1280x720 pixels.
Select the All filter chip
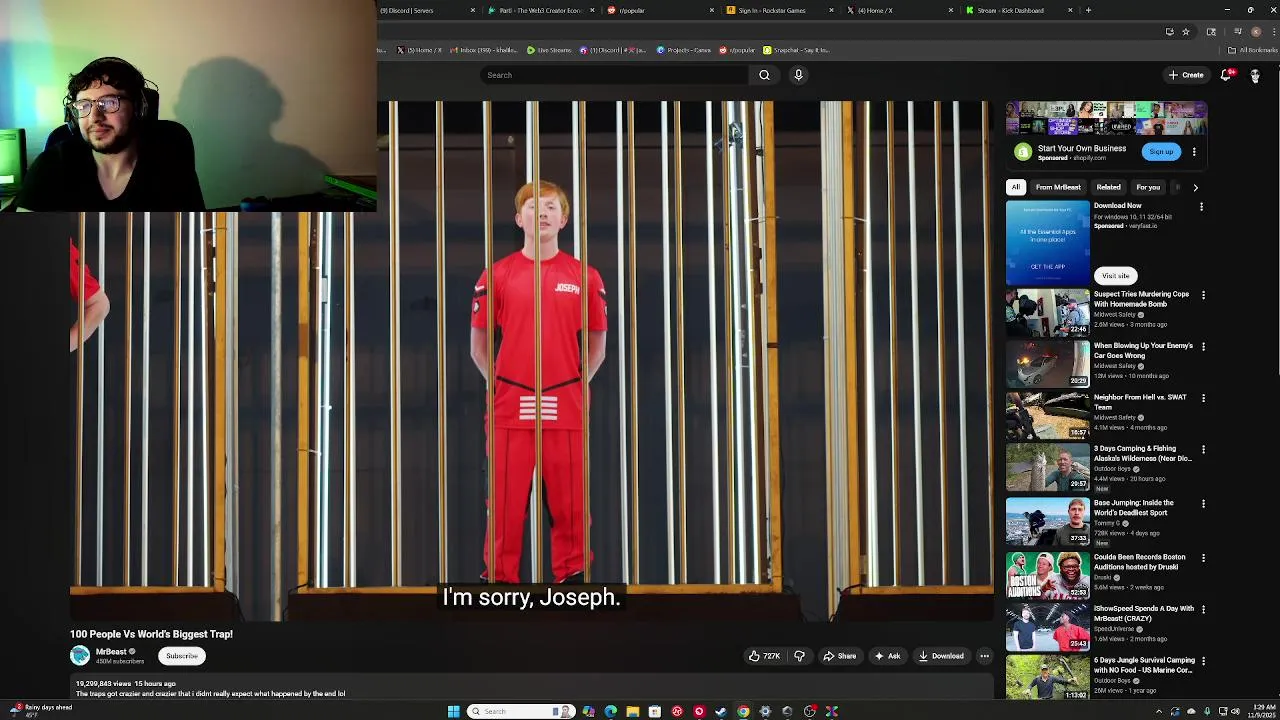[x=1015, y=187]
